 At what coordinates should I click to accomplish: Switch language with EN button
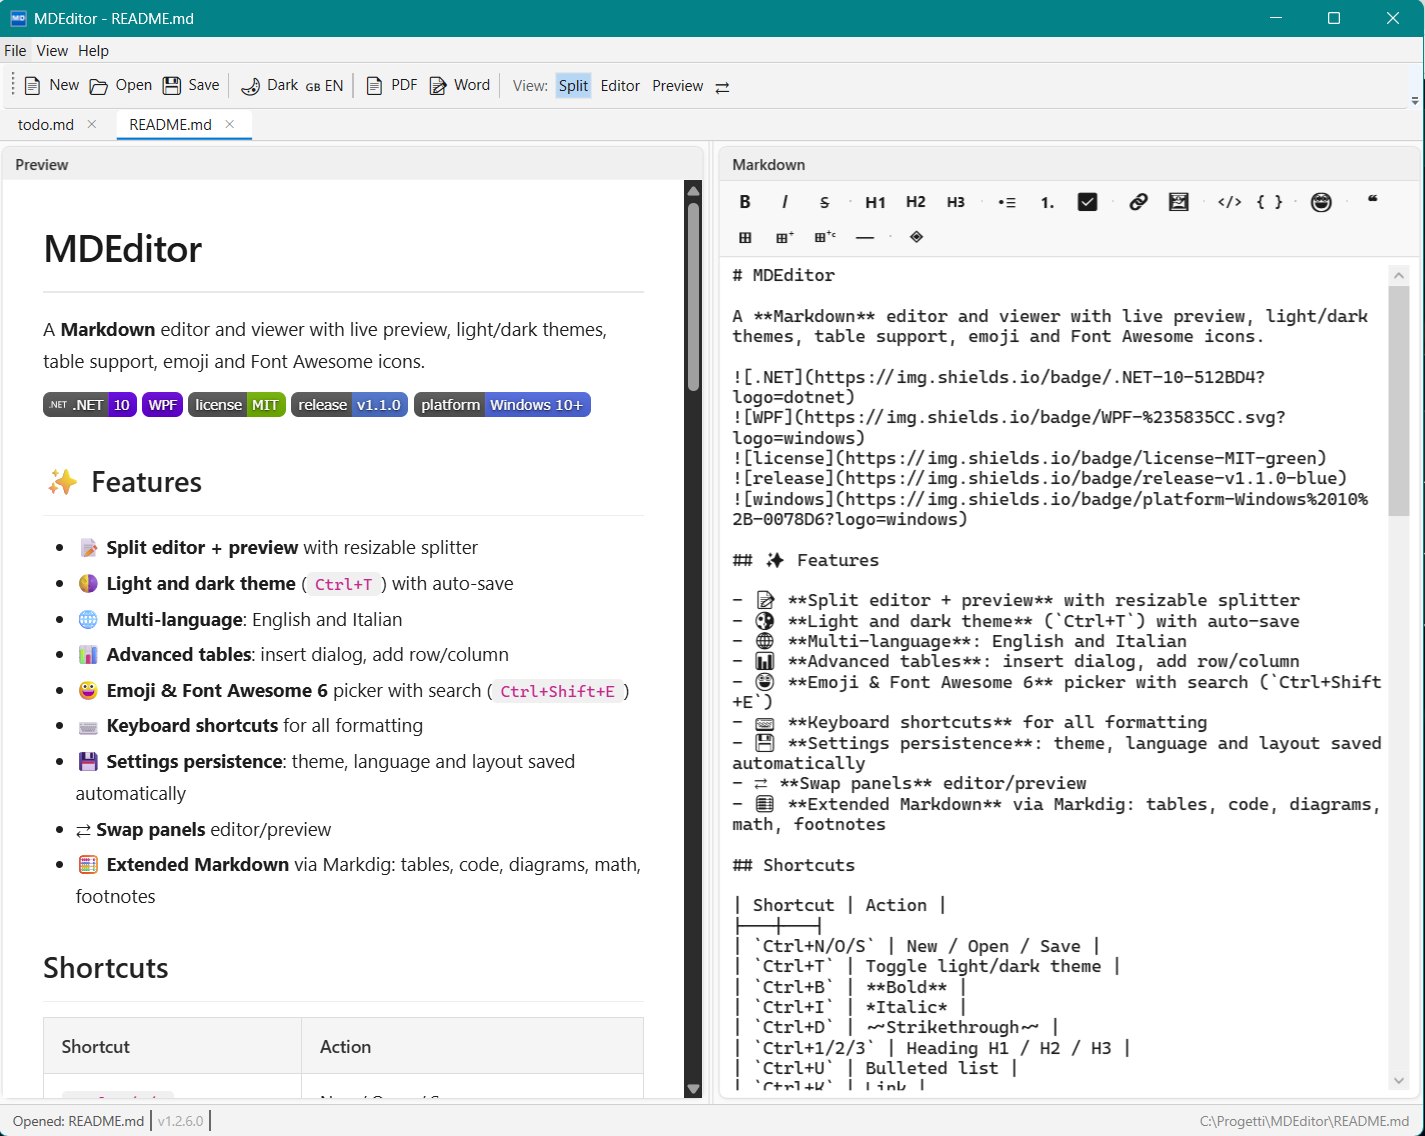pyautogui.click(x=324, y=86)
